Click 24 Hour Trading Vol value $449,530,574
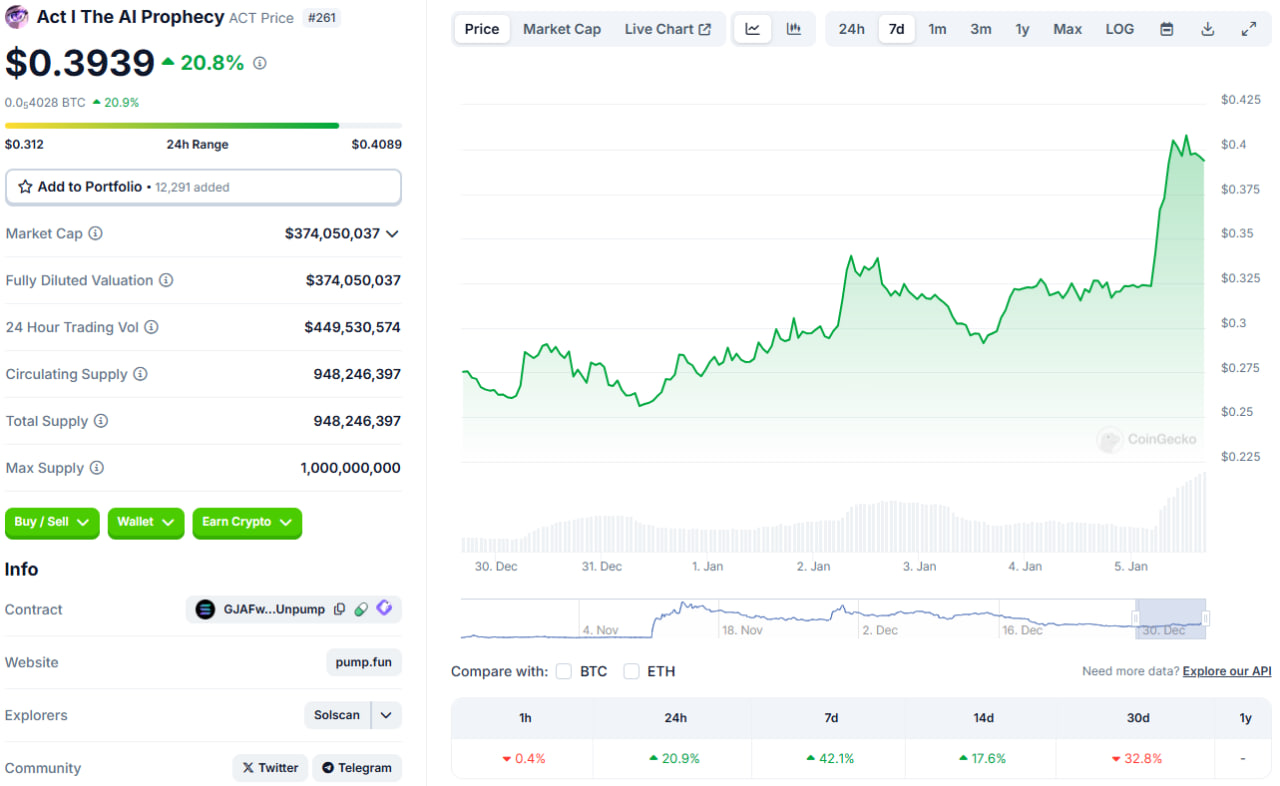This screenshot has height=786, width=1280. tap(353, 327)
